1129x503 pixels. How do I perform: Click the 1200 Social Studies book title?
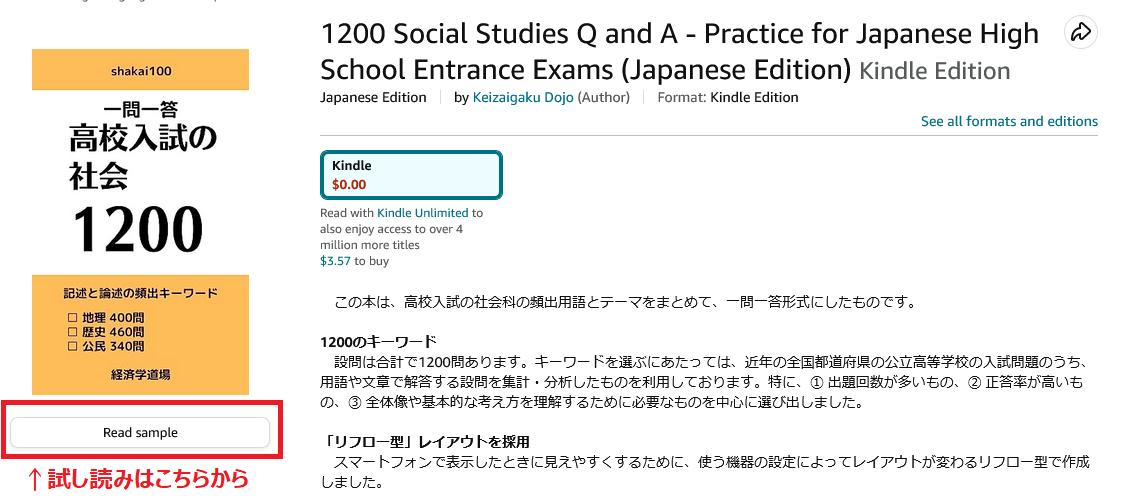(679, 52)
